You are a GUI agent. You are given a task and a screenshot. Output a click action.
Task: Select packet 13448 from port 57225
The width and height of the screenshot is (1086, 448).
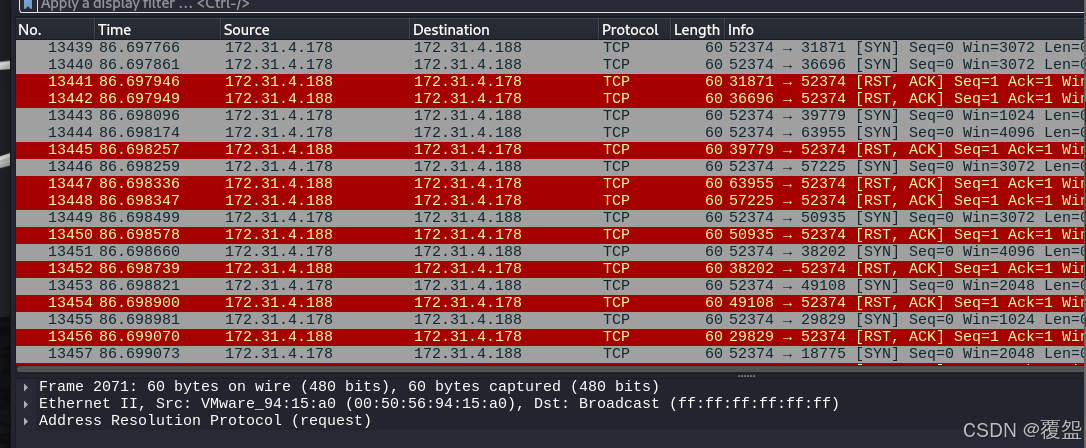click(x=400, y=200)
